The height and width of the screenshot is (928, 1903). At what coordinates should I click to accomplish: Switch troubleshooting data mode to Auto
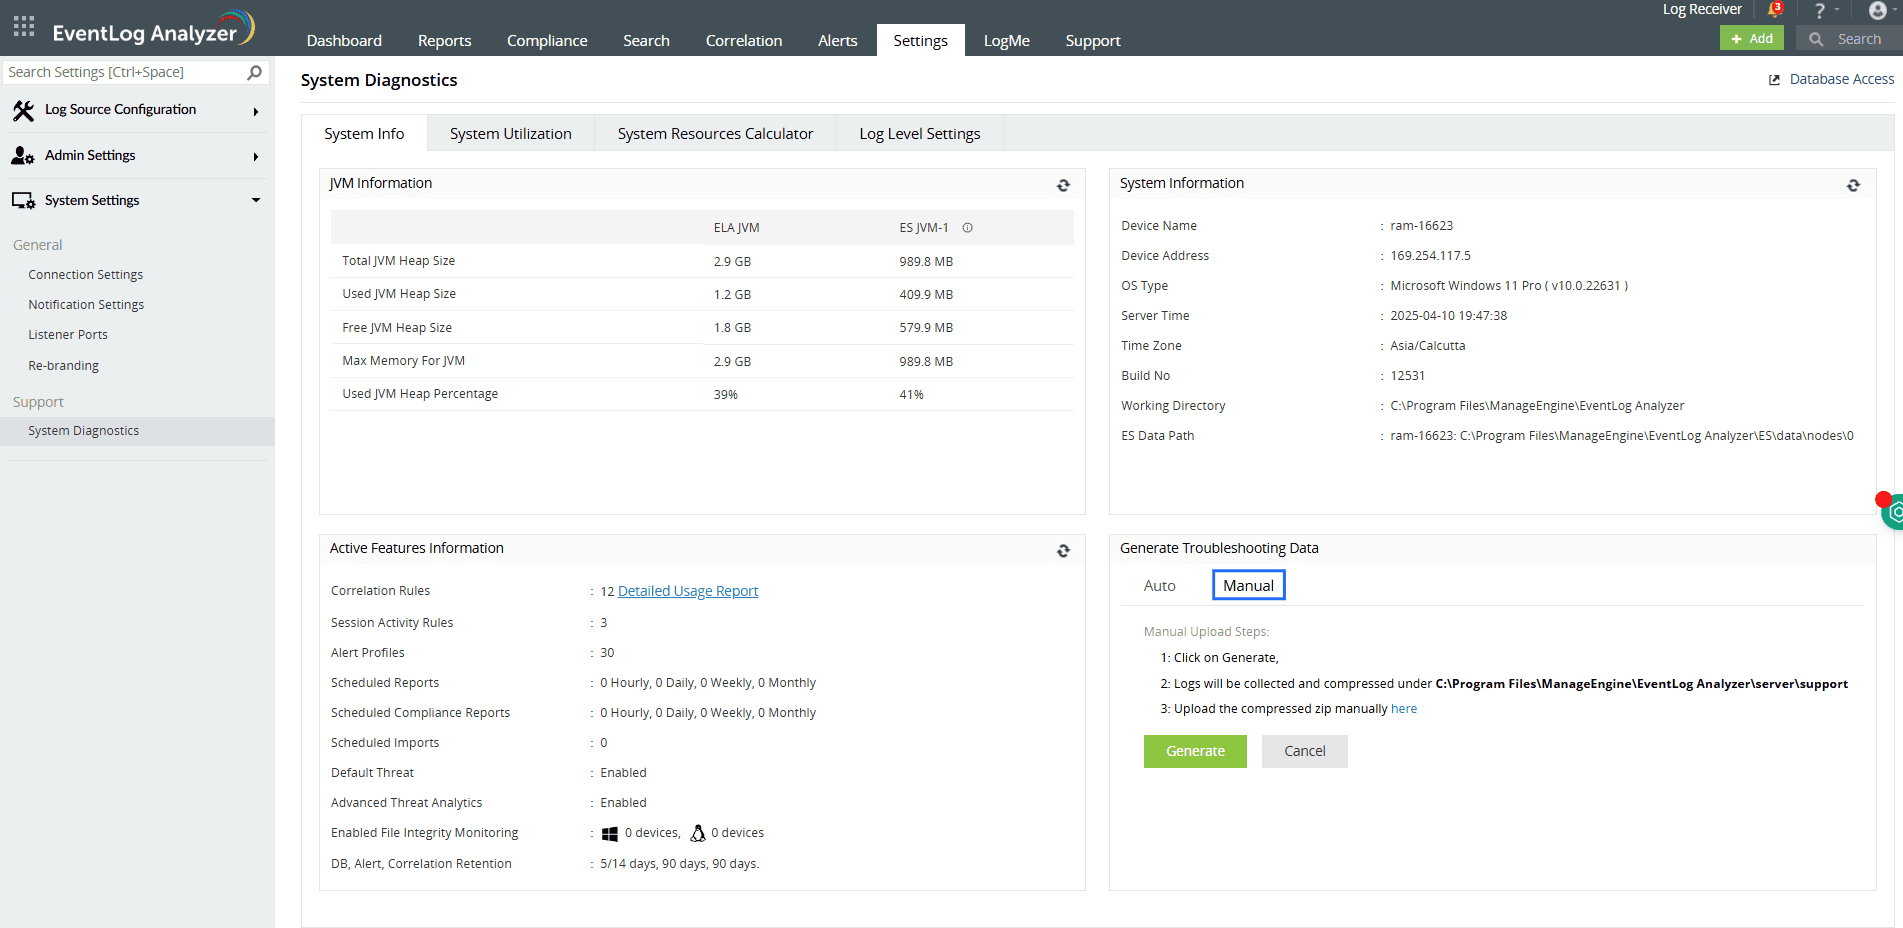pyautogui.click(x=1159, y=585)
